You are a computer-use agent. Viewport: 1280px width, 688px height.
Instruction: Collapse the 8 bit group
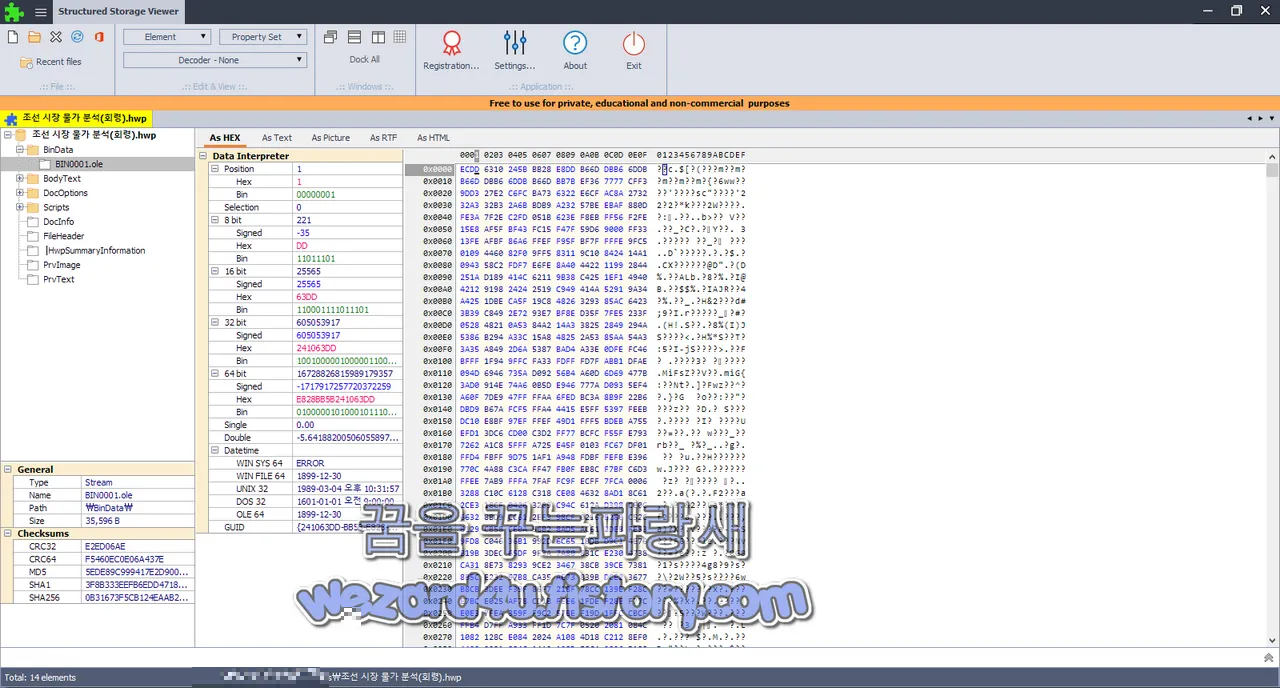(x=215, y=220)
